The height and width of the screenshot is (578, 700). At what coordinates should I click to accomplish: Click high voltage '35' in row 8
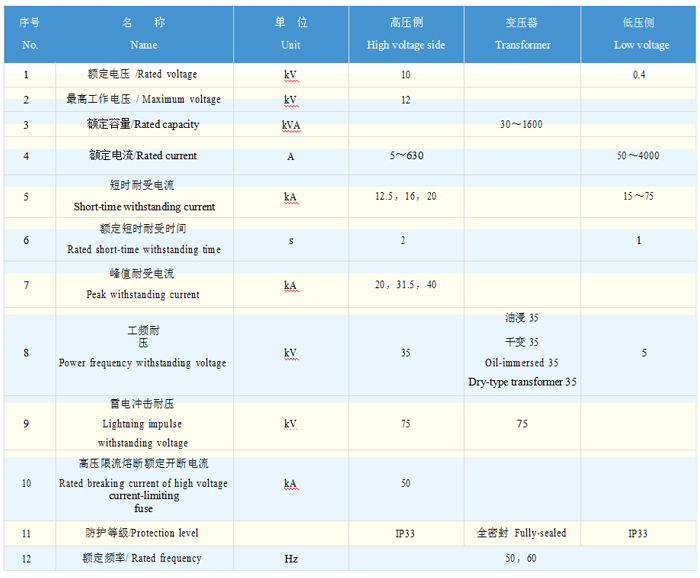(x=405, y=353)
